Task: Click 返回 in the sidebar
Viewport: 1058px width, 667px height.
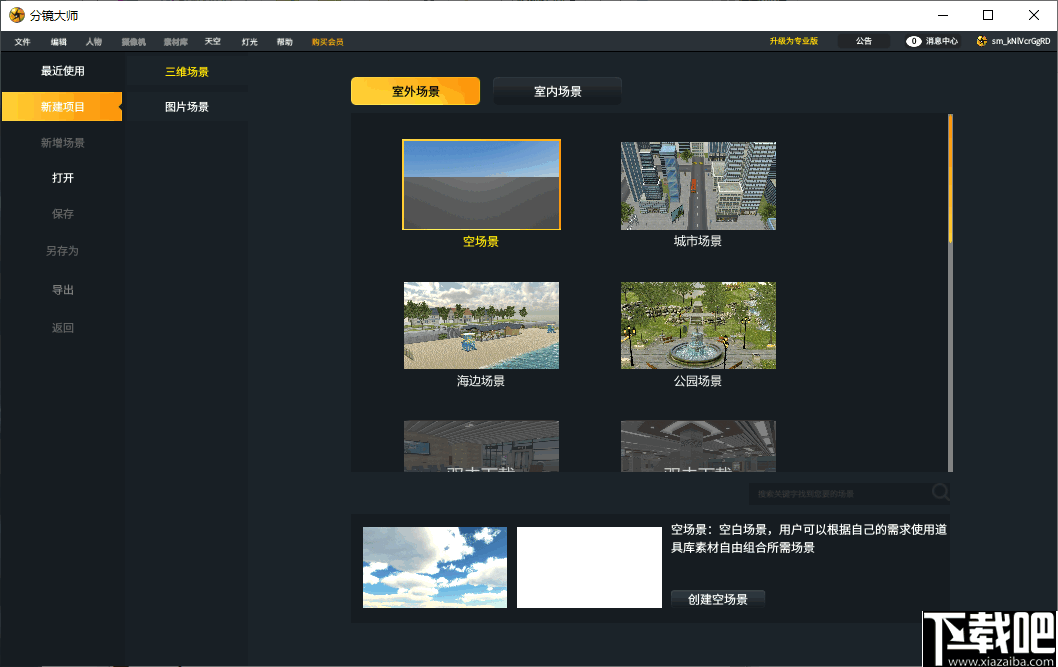Action: [62, 328]
